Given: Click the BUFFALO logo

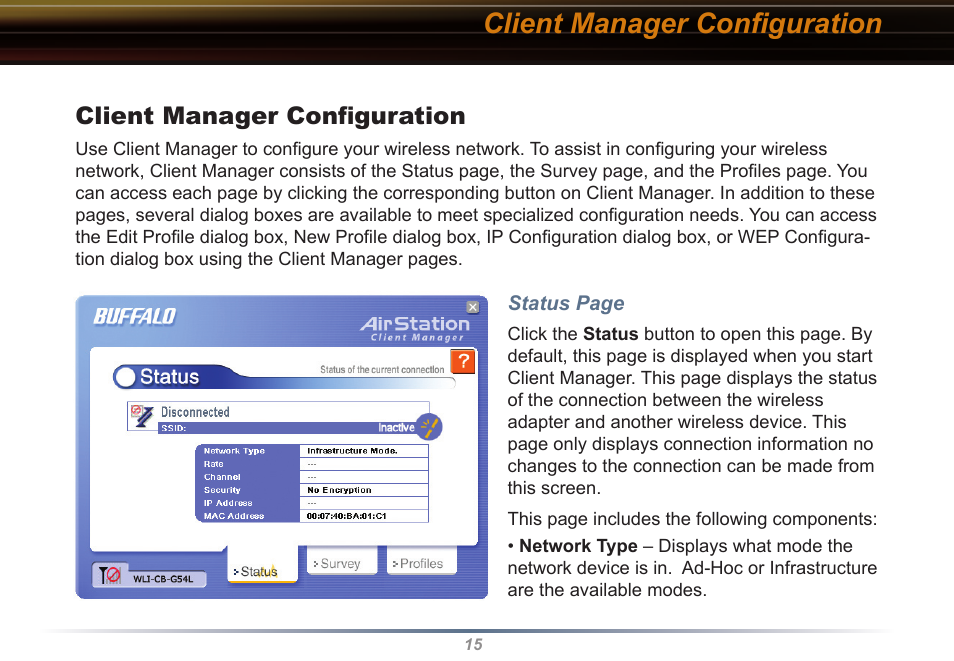Looking at the screenshot, I should (134, 317).
